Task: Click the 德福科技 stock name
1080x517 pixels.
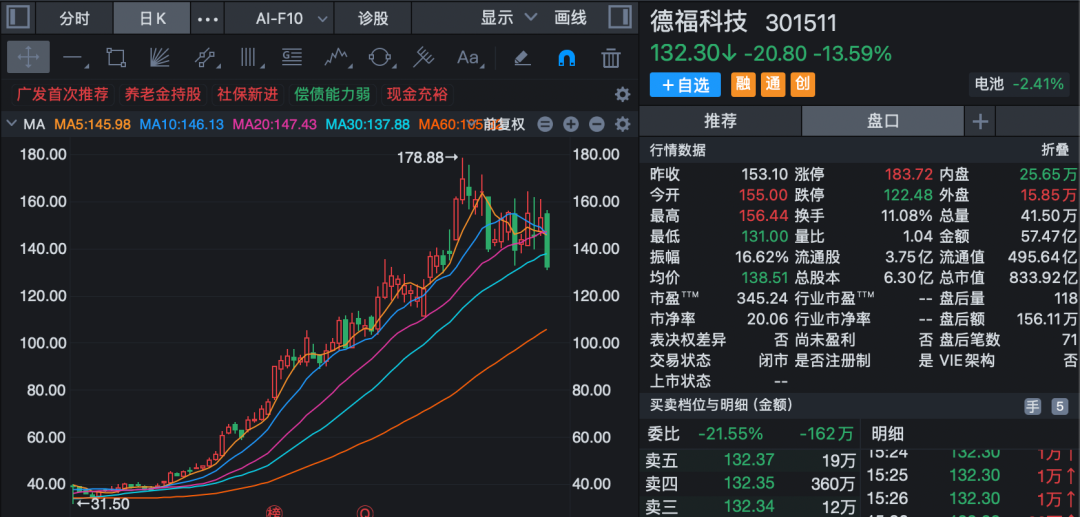Action: point(698,22)
